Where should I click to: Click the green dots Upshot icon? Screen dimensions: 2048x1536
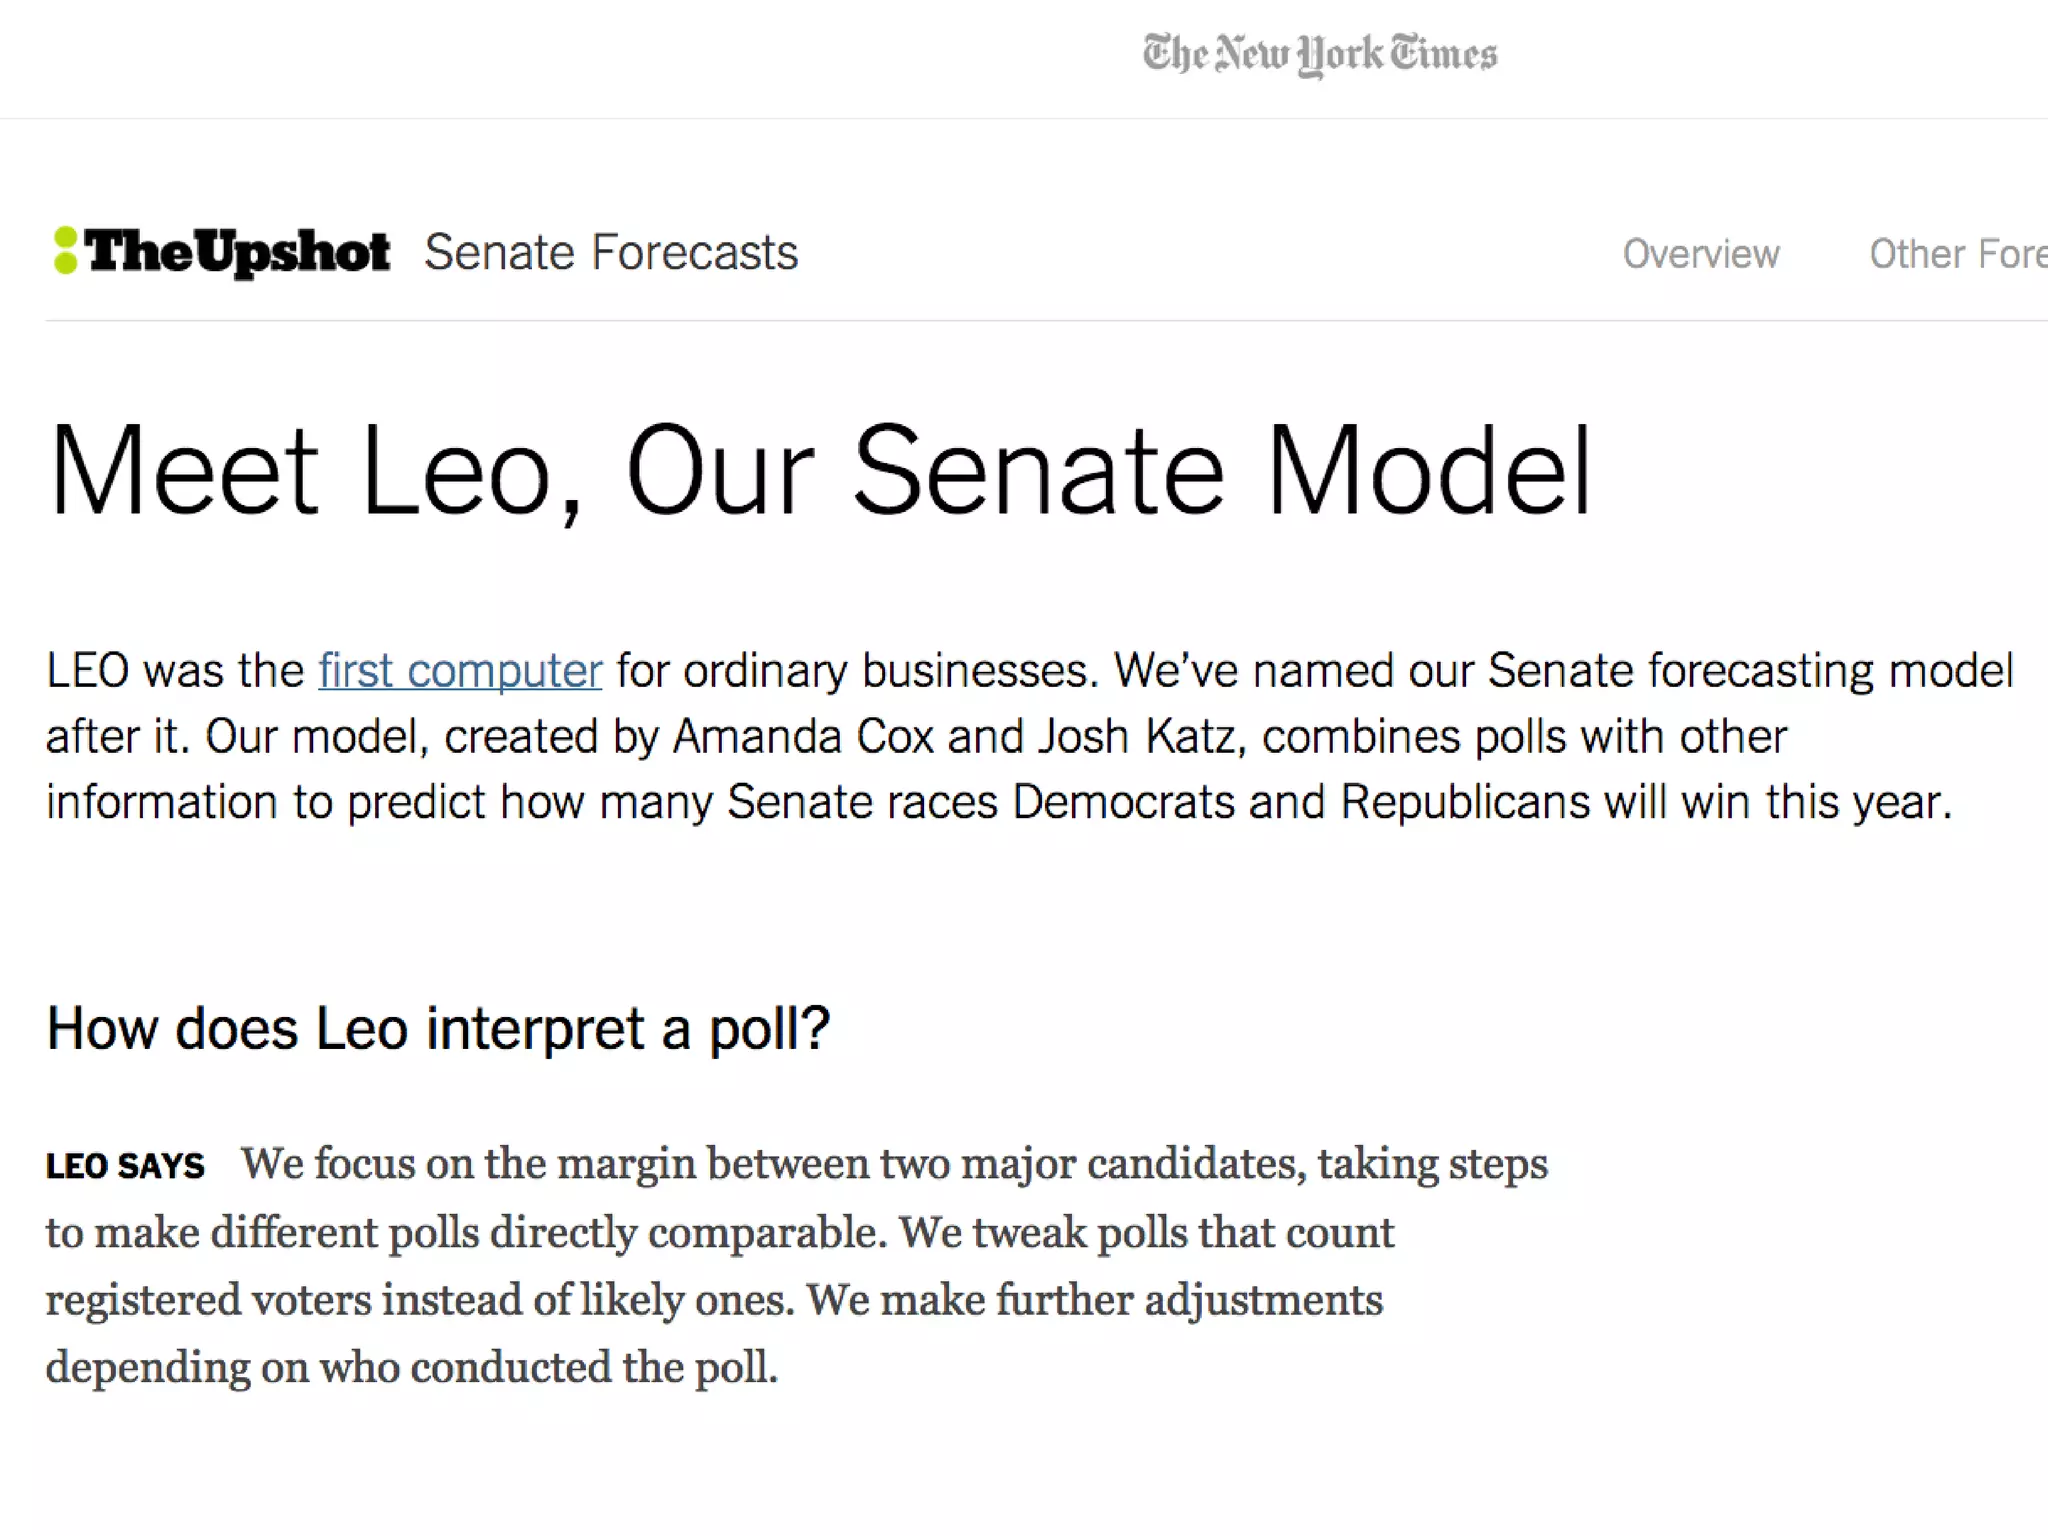[65, 250]
